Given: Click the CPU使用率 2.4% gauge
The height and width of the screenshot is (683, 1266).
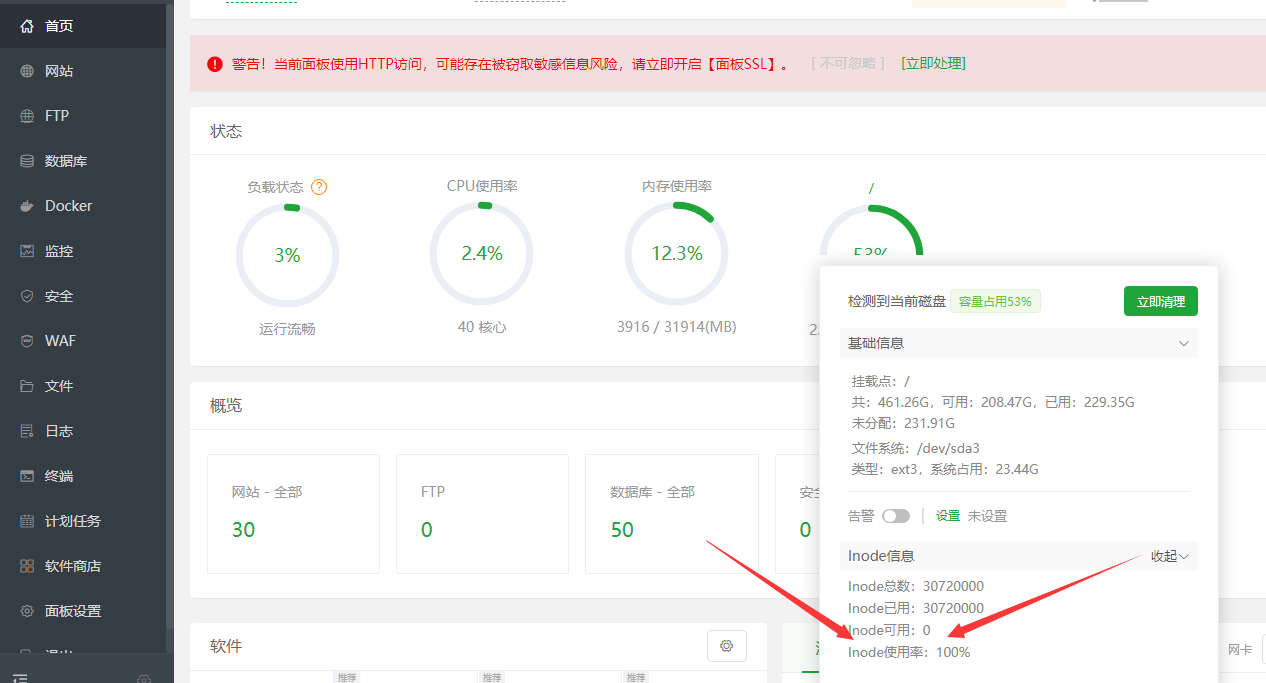Looking at the screenshot, I should pos(481,254).
